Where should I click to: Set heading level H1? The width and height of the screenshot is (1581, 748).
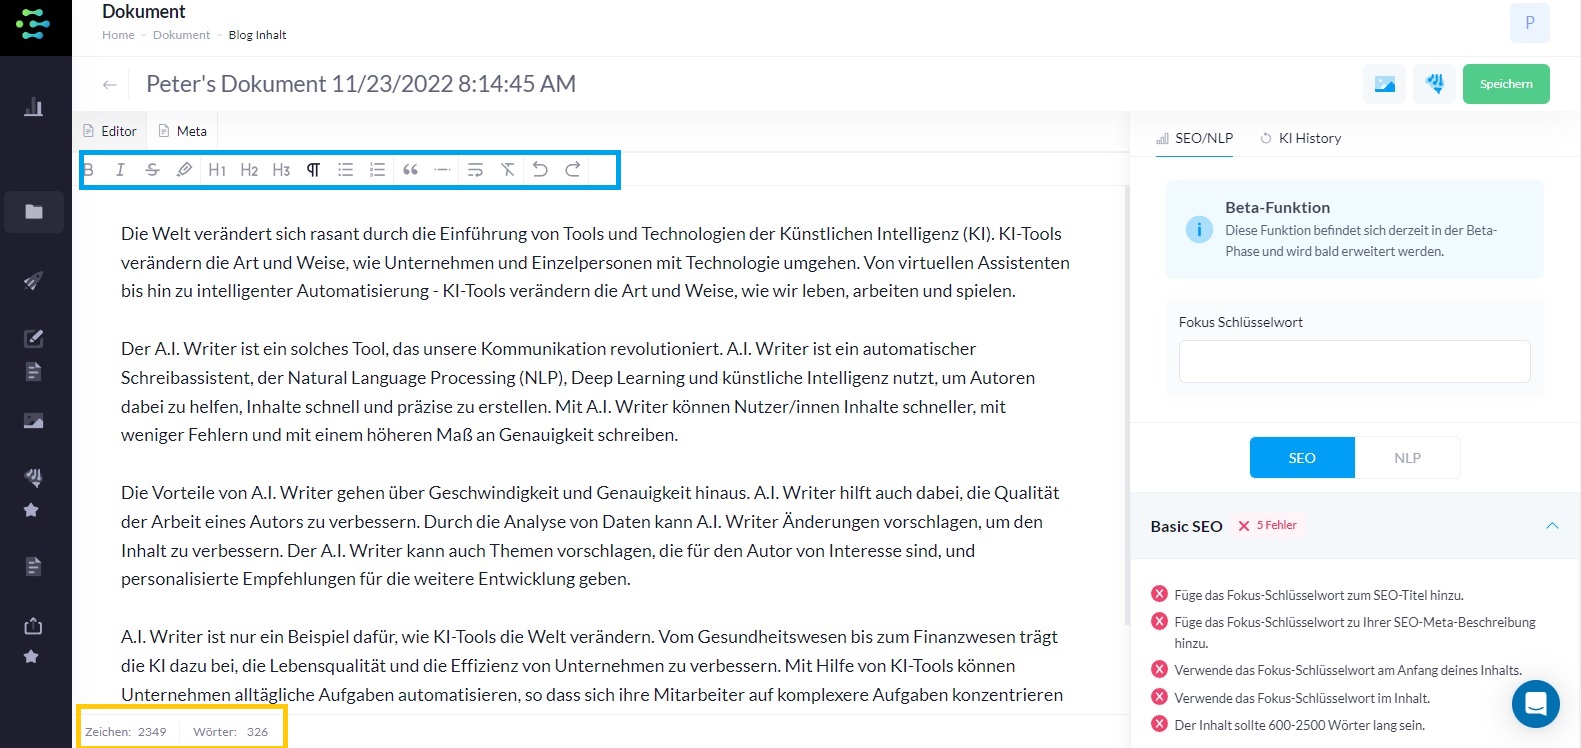(x=217, y=170)
